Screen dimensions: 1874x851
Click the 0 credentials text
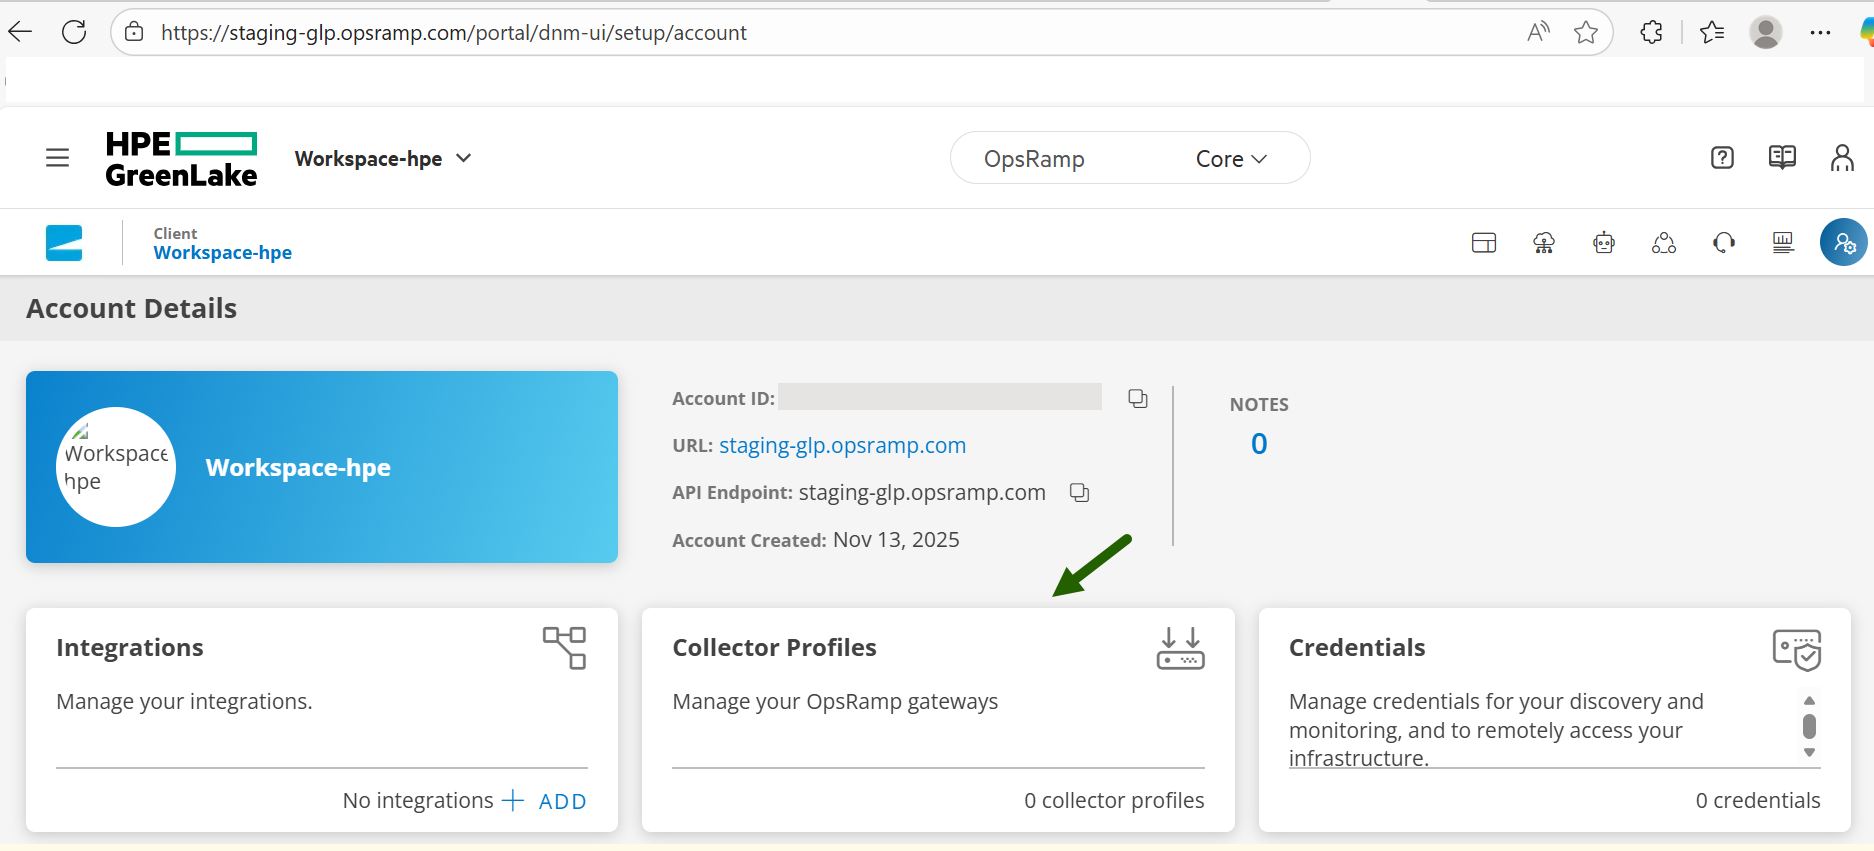[1758, 801]
